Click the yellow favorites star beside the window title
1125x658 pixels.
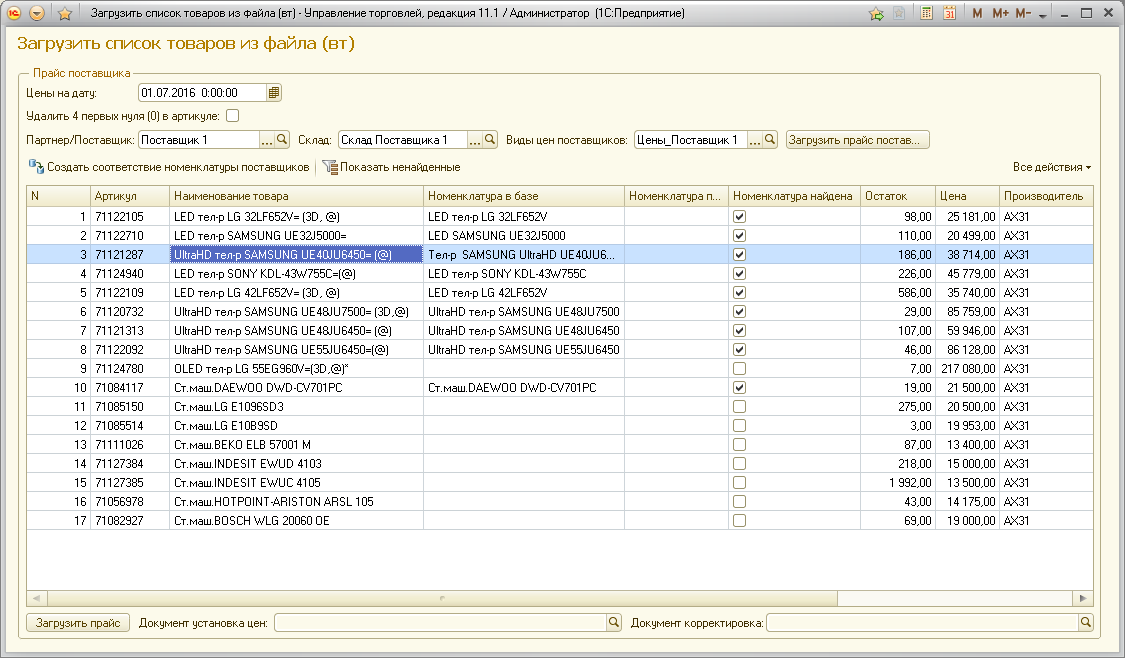[x=65, y=13]
